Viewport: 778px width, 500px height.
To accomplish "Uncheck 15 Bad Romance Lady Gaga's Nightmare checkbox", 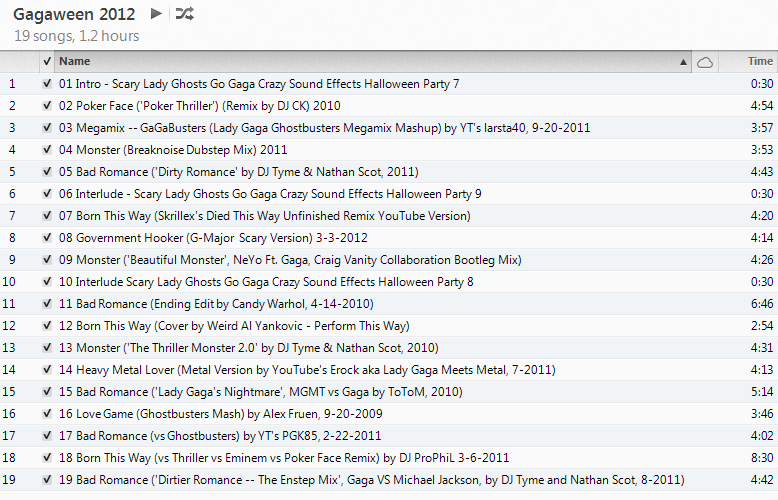I will click(x=47, y=392).
